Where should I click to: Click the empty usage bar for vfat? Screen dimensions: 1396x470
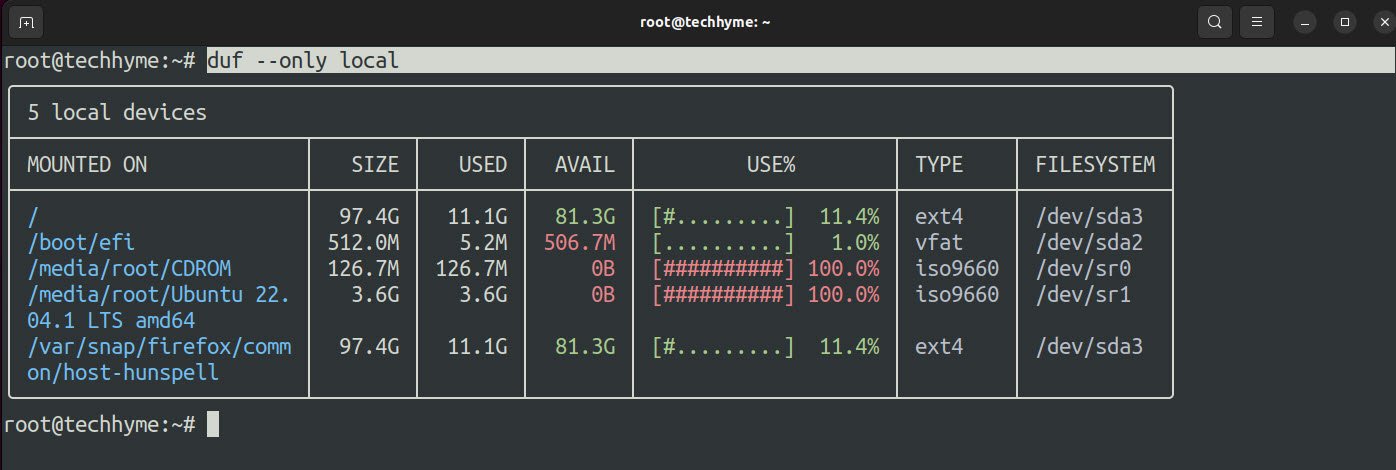pos(723,242)
